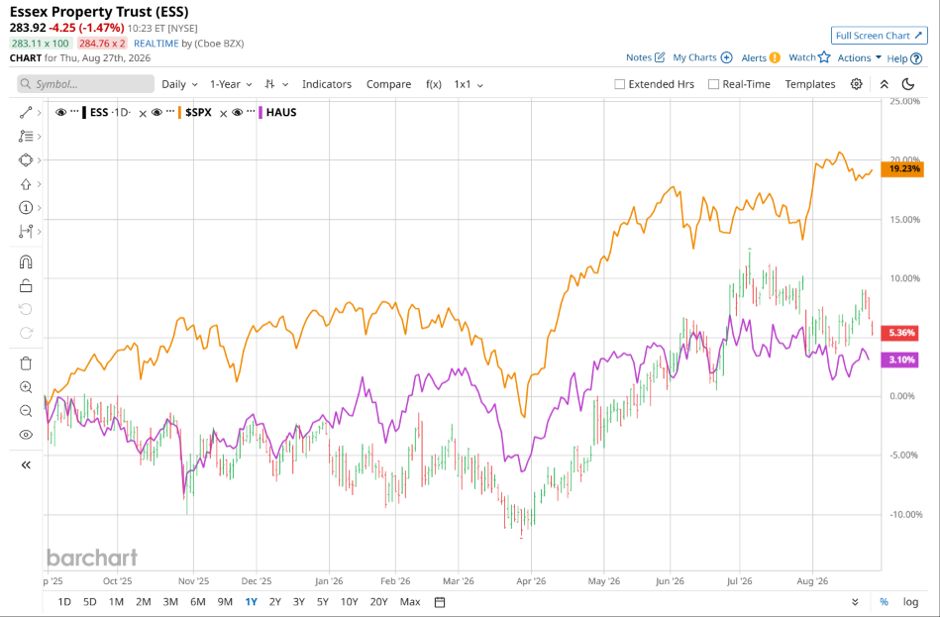Open the Templates menu
The width and height of the screenshot is (940, 617).
(810, 85)
